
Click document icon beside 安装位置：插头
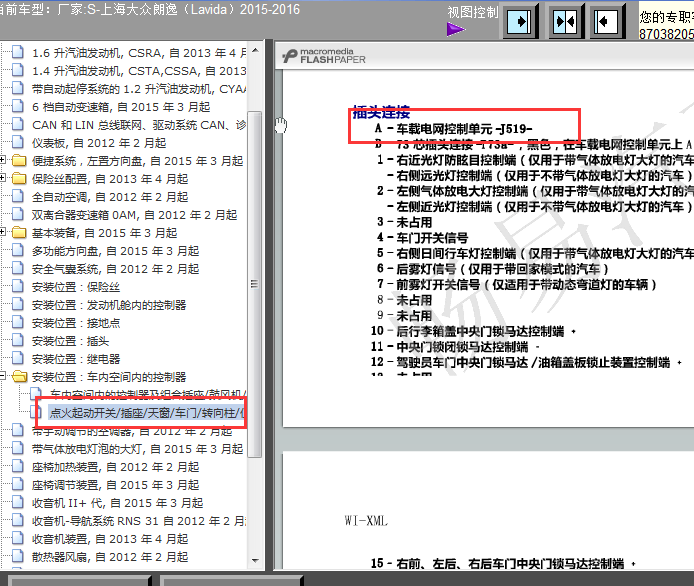pos(17,340)
